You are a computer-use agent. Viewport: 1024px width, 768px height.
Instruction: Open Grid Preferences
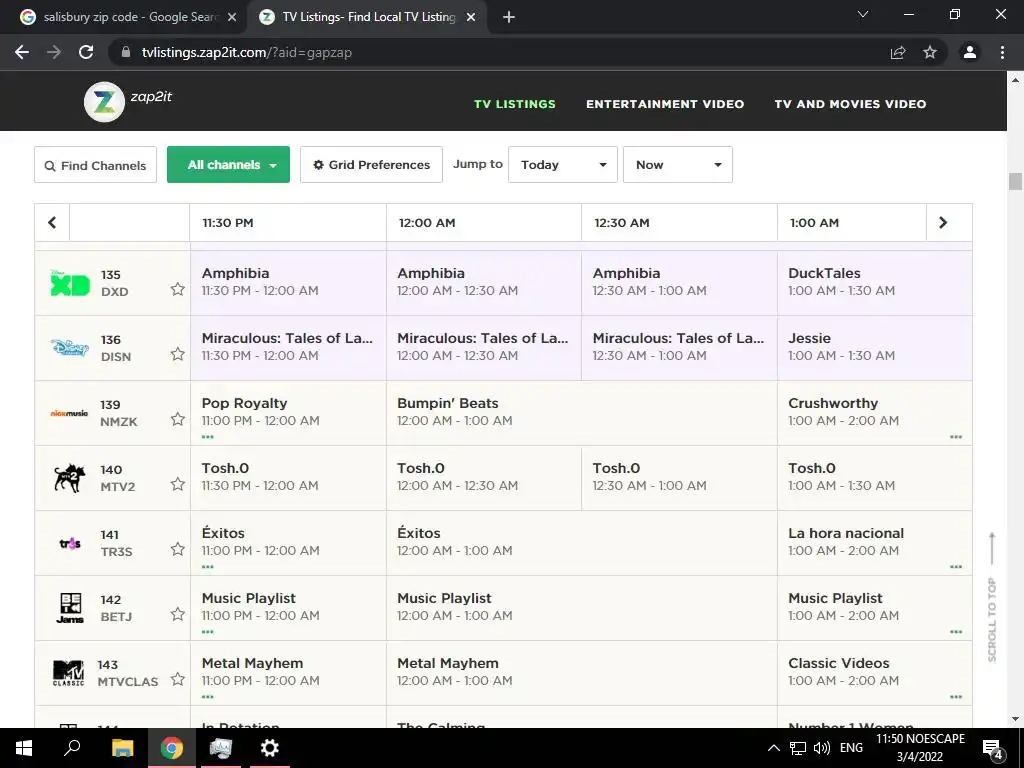click(x=372, y=165)
